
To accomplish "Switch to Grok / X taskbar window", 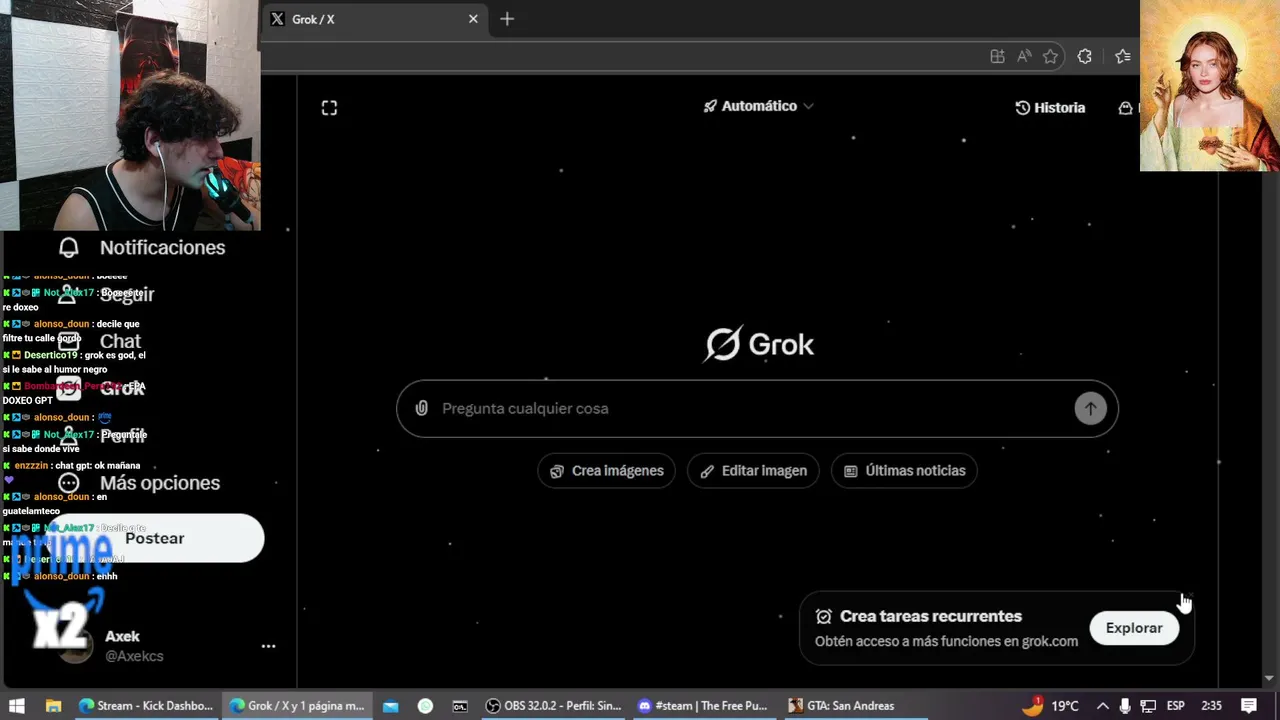I will pyautogui.click(x=297, y=706).
